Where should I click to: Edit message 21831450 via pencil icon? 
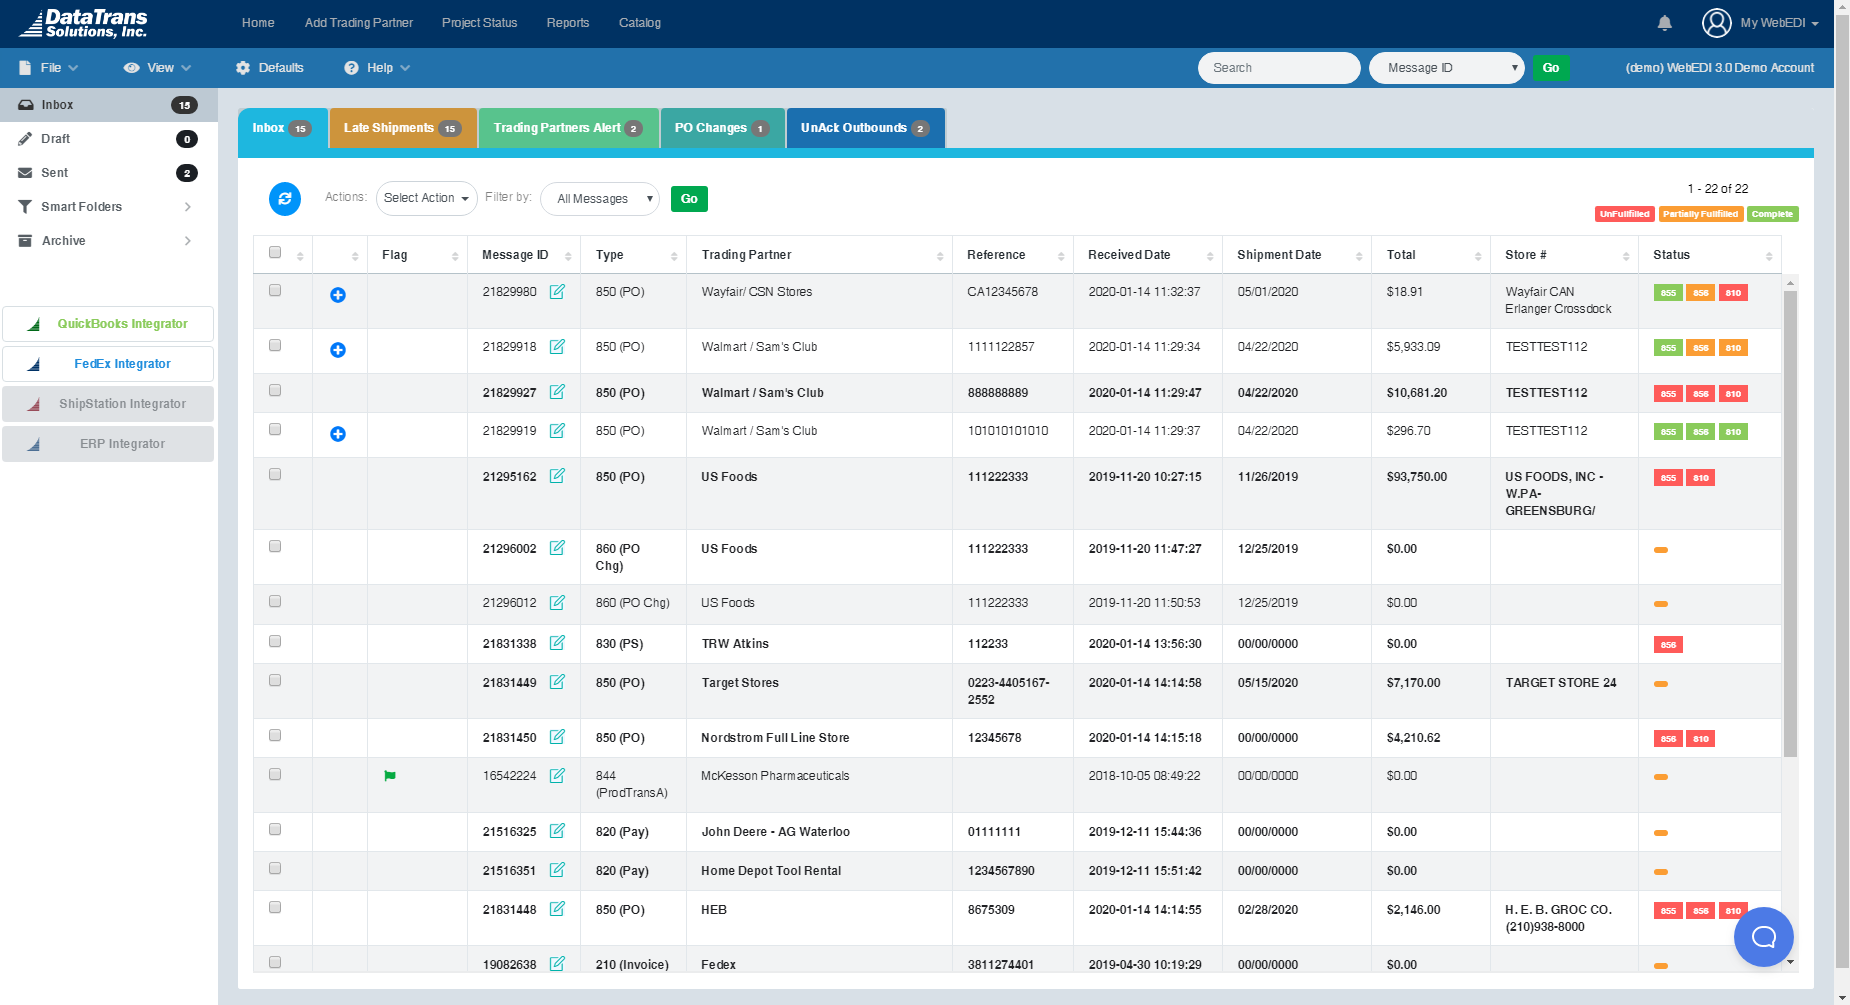click(557, 737)
